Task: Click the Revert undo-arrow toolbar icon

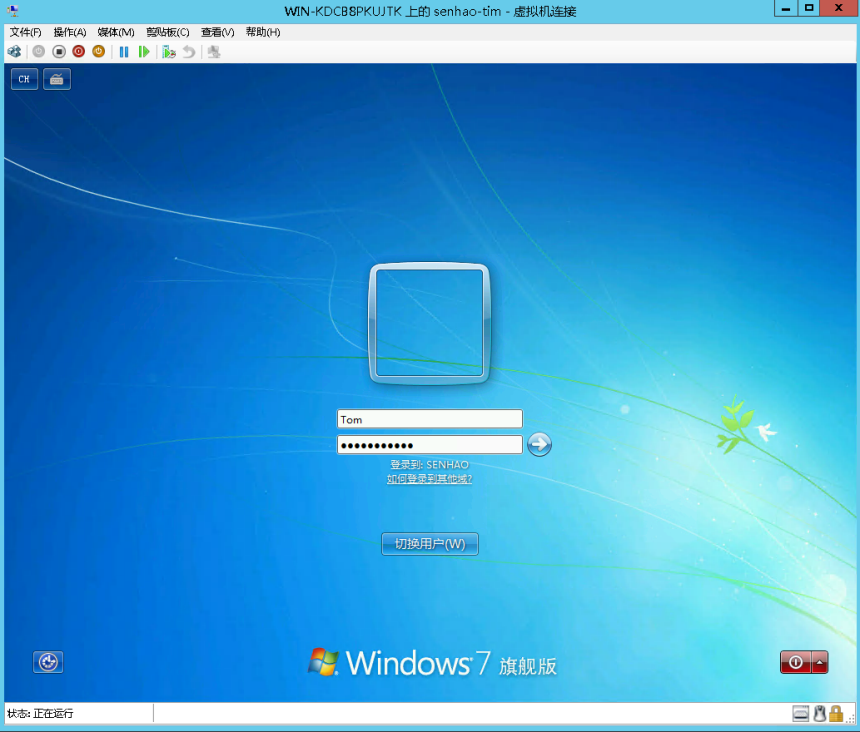Action: [189, 52]
